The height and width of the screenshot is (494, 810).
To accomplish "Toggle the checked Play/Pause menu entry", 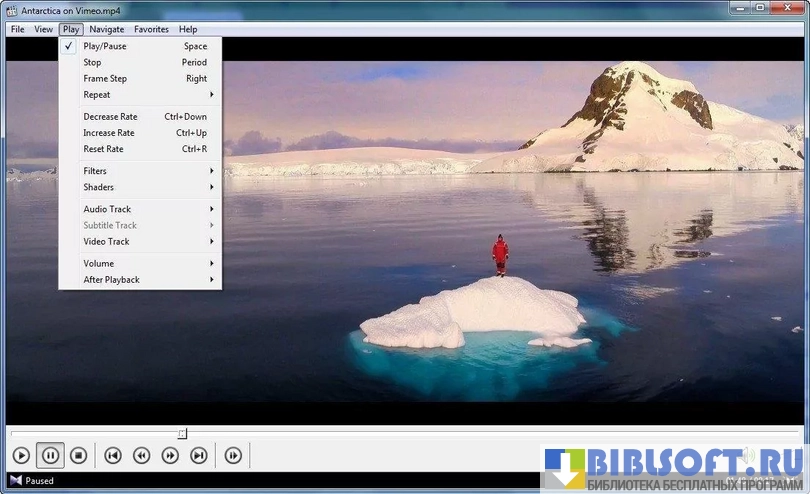I will click(105, 46).
